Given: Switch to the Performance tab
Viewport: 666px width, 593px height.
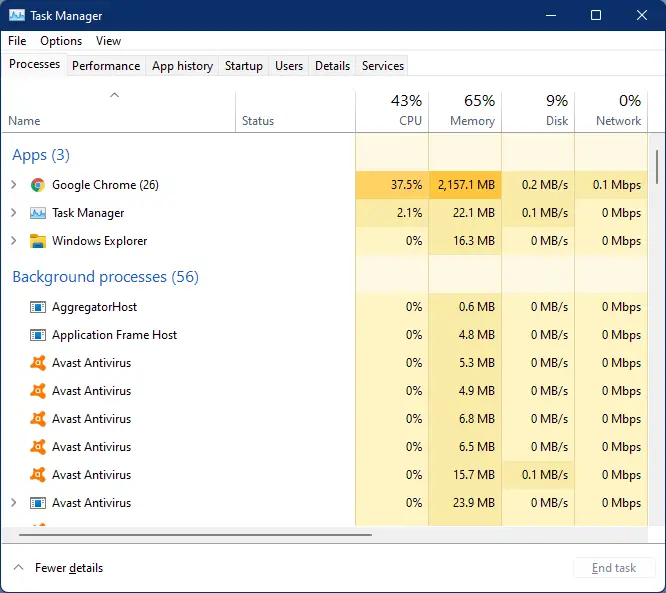Looking at the screenshot, I should [106, 66].
